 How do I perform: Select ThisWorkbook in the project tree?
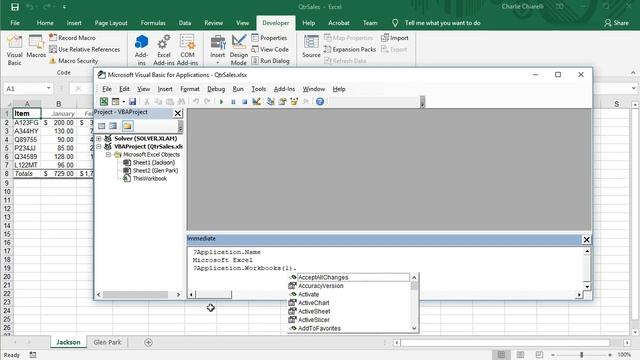click(x=149, y=178)
